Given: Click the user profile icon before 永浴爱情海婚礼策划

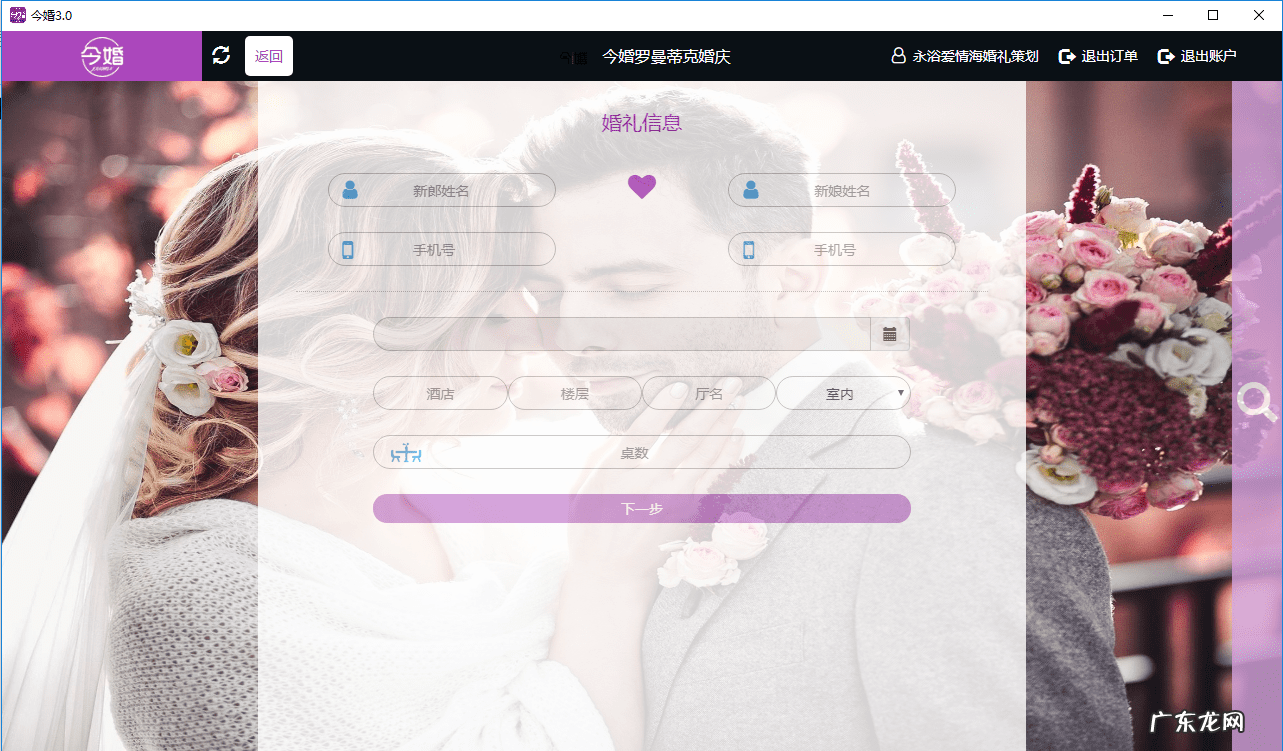Looking at the screenshot, I should tap(897, 56).
